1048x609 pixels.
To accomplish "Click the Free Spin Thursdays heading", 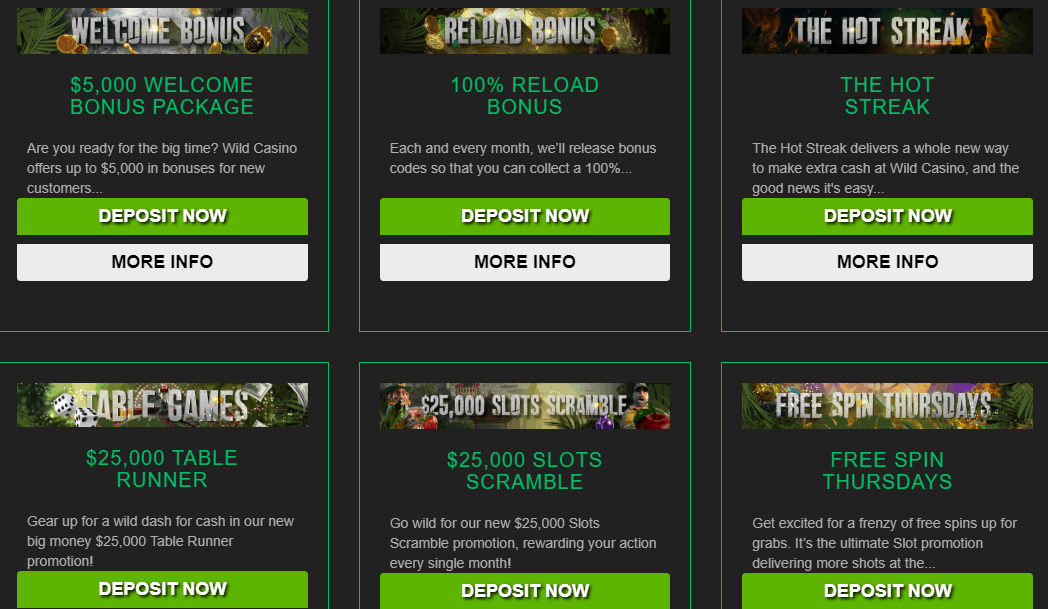I will [887, 471].
